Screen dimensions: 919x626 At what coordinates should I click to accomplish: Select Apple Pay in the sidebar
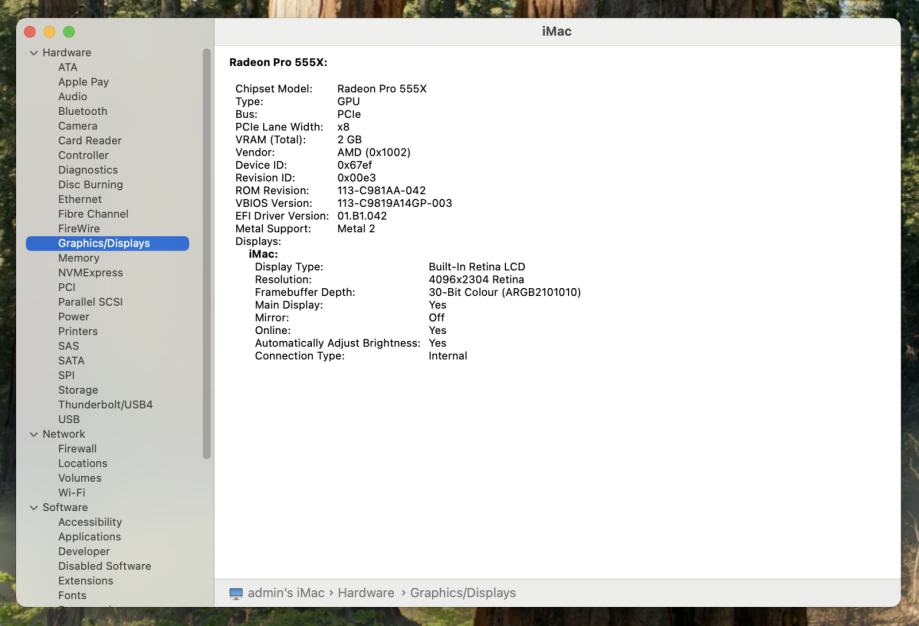click(83, 82)
